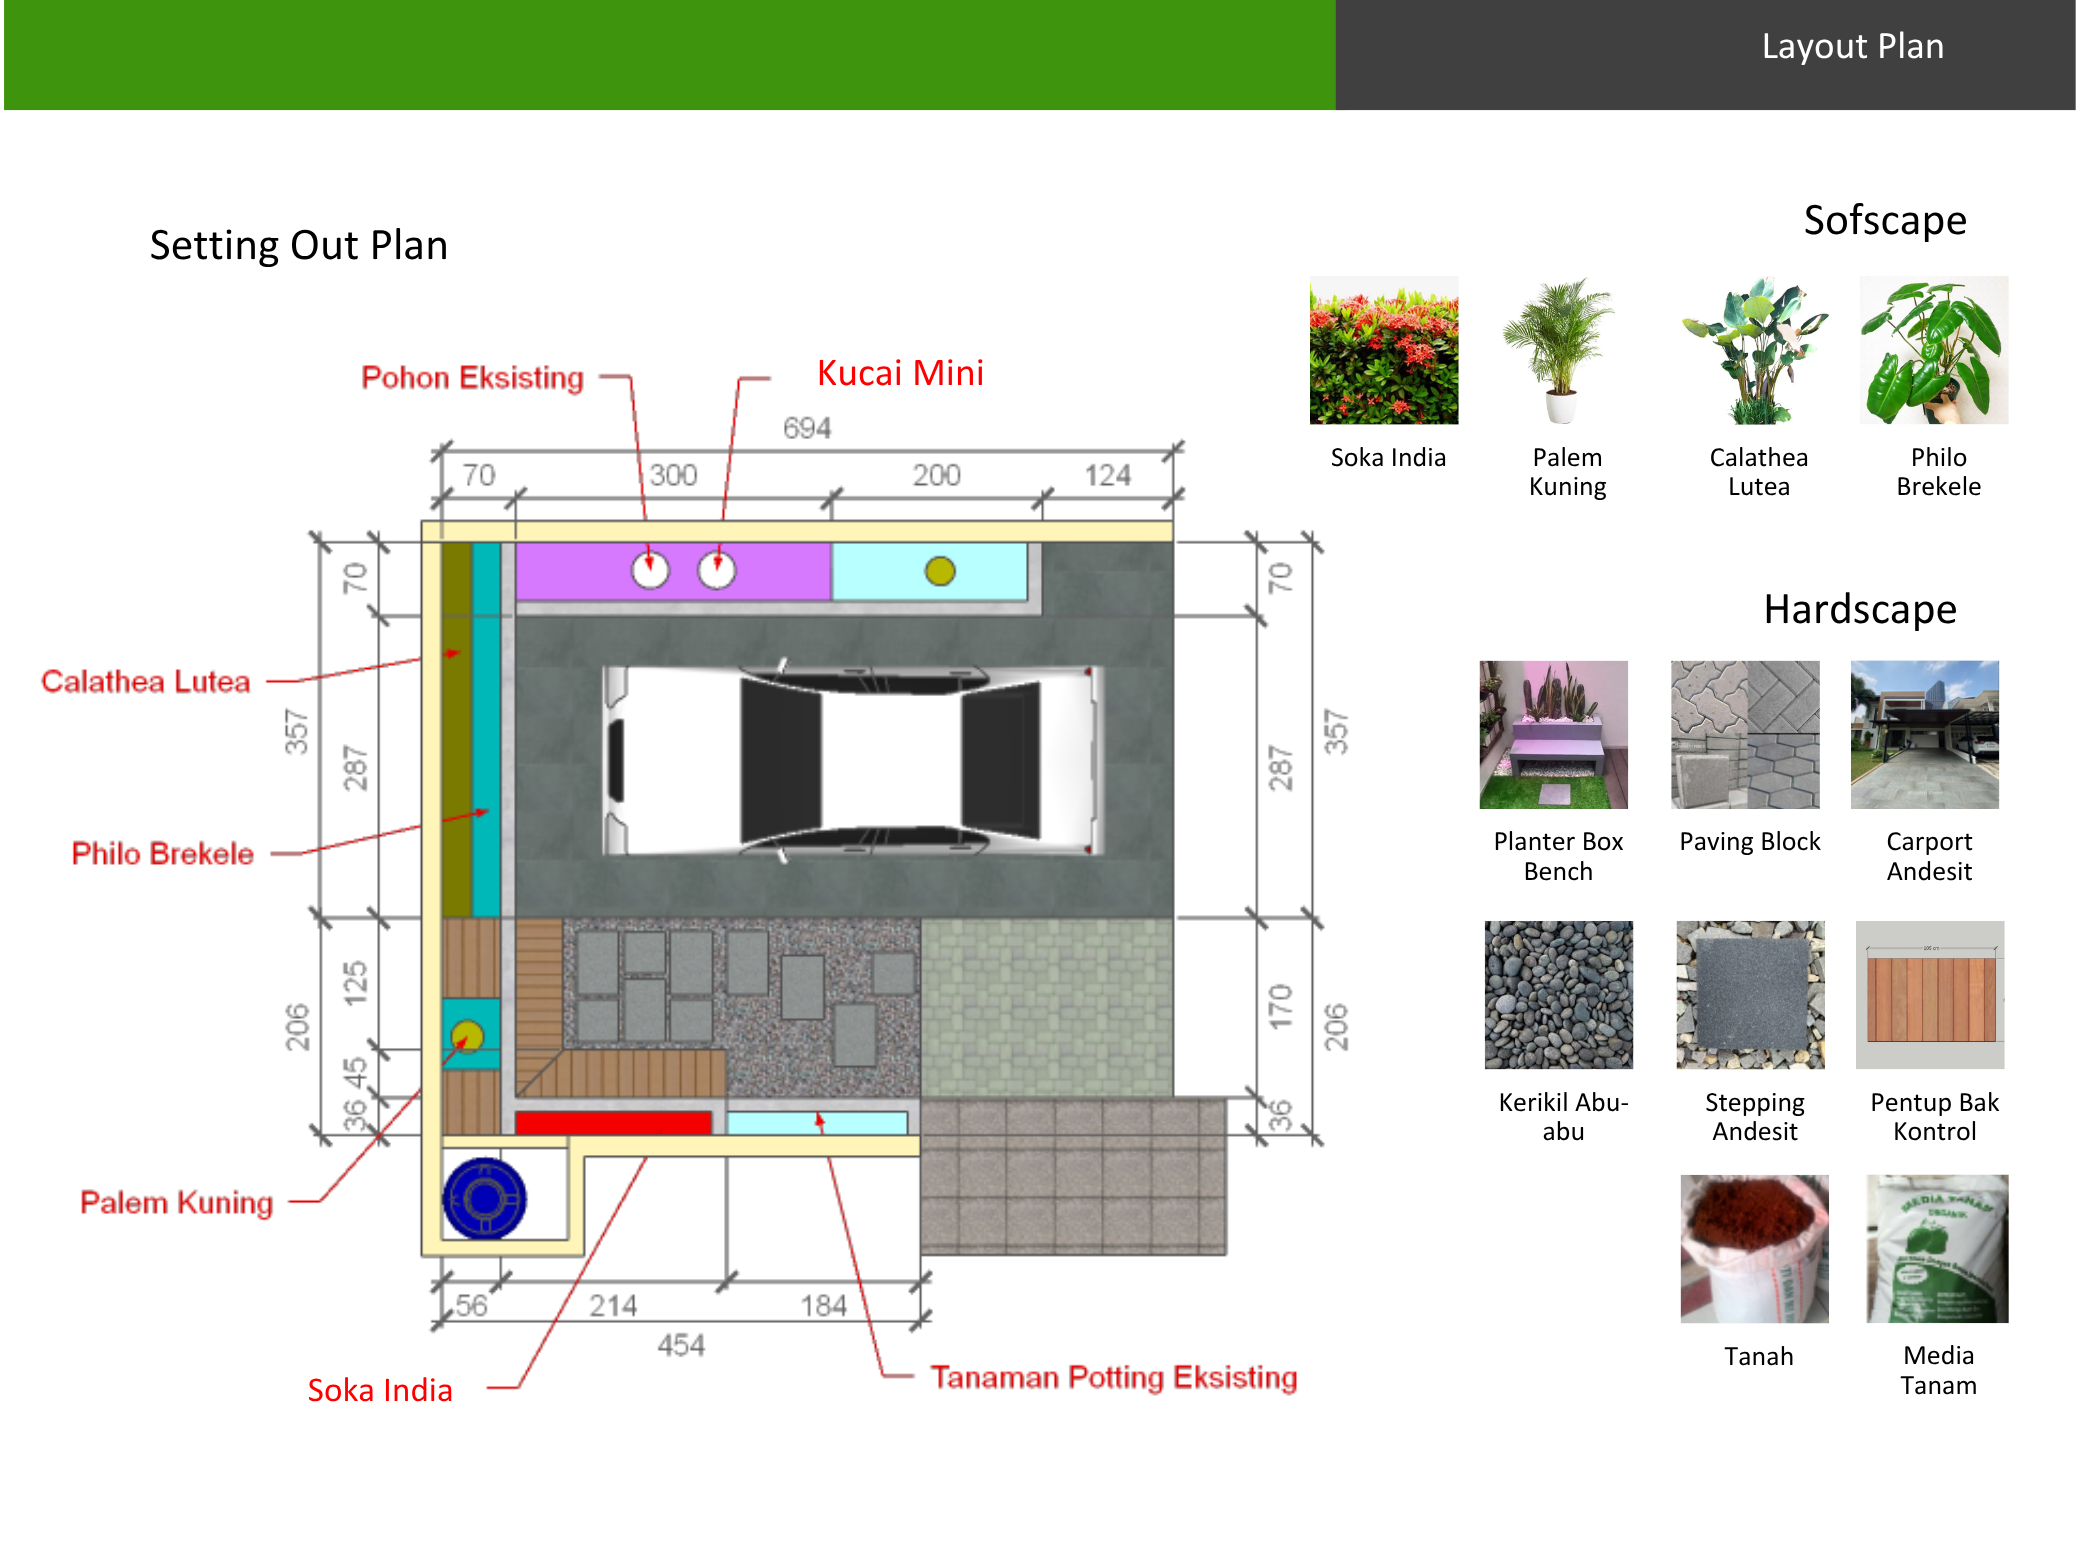The height and width of the screenshot is (1560, 2080).
Task: Select the "Tanaman Potting Eksisting" callout label
Action: pos(1114,1378)
